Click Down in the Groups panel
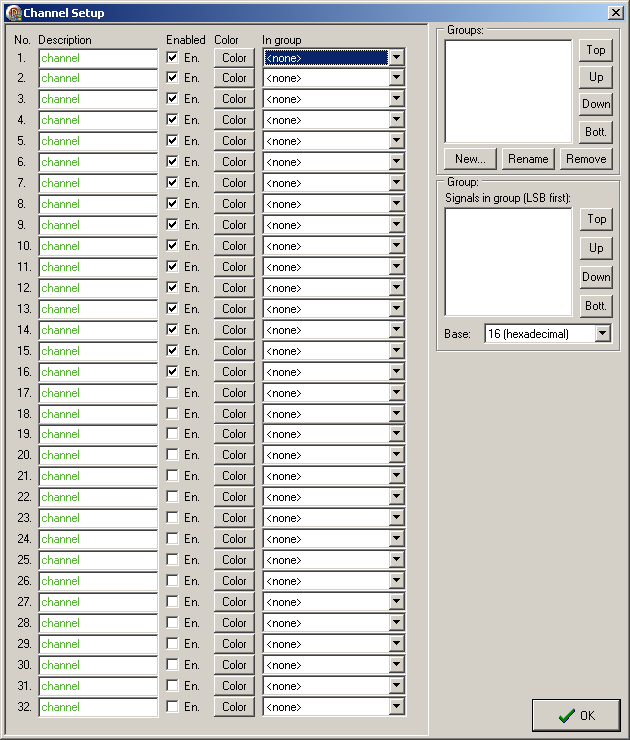630x740 pixels. [x=596, y=104]
